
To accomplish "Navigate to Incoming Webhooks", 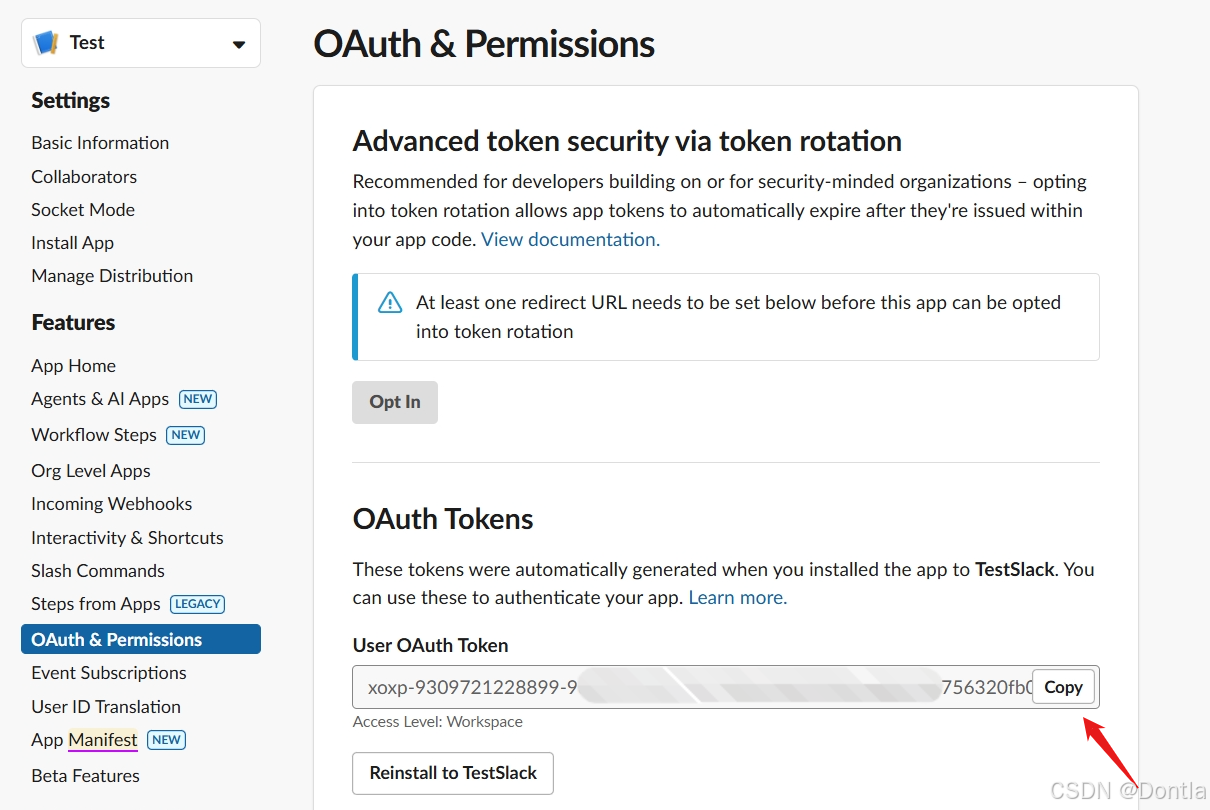I will (111, 504).
